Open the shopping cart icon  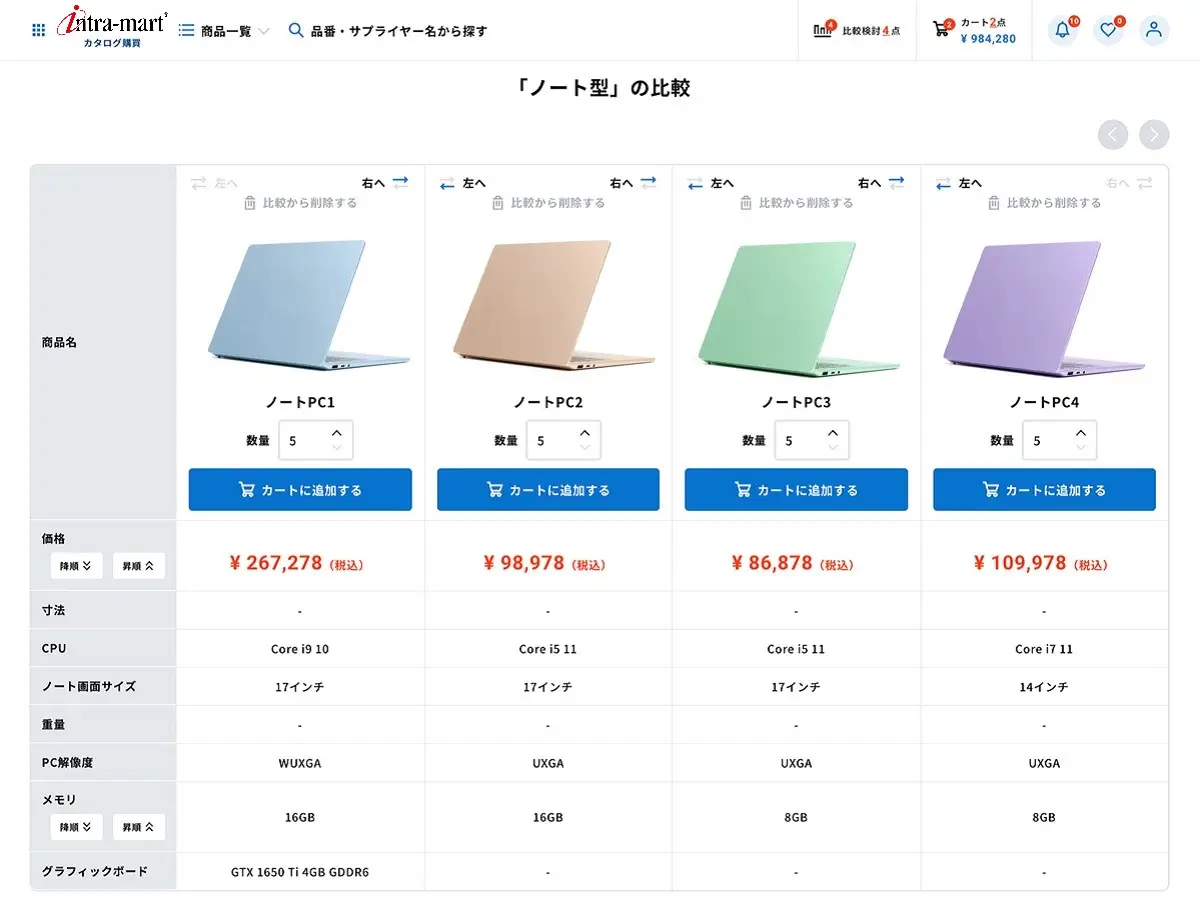point(941,30)
